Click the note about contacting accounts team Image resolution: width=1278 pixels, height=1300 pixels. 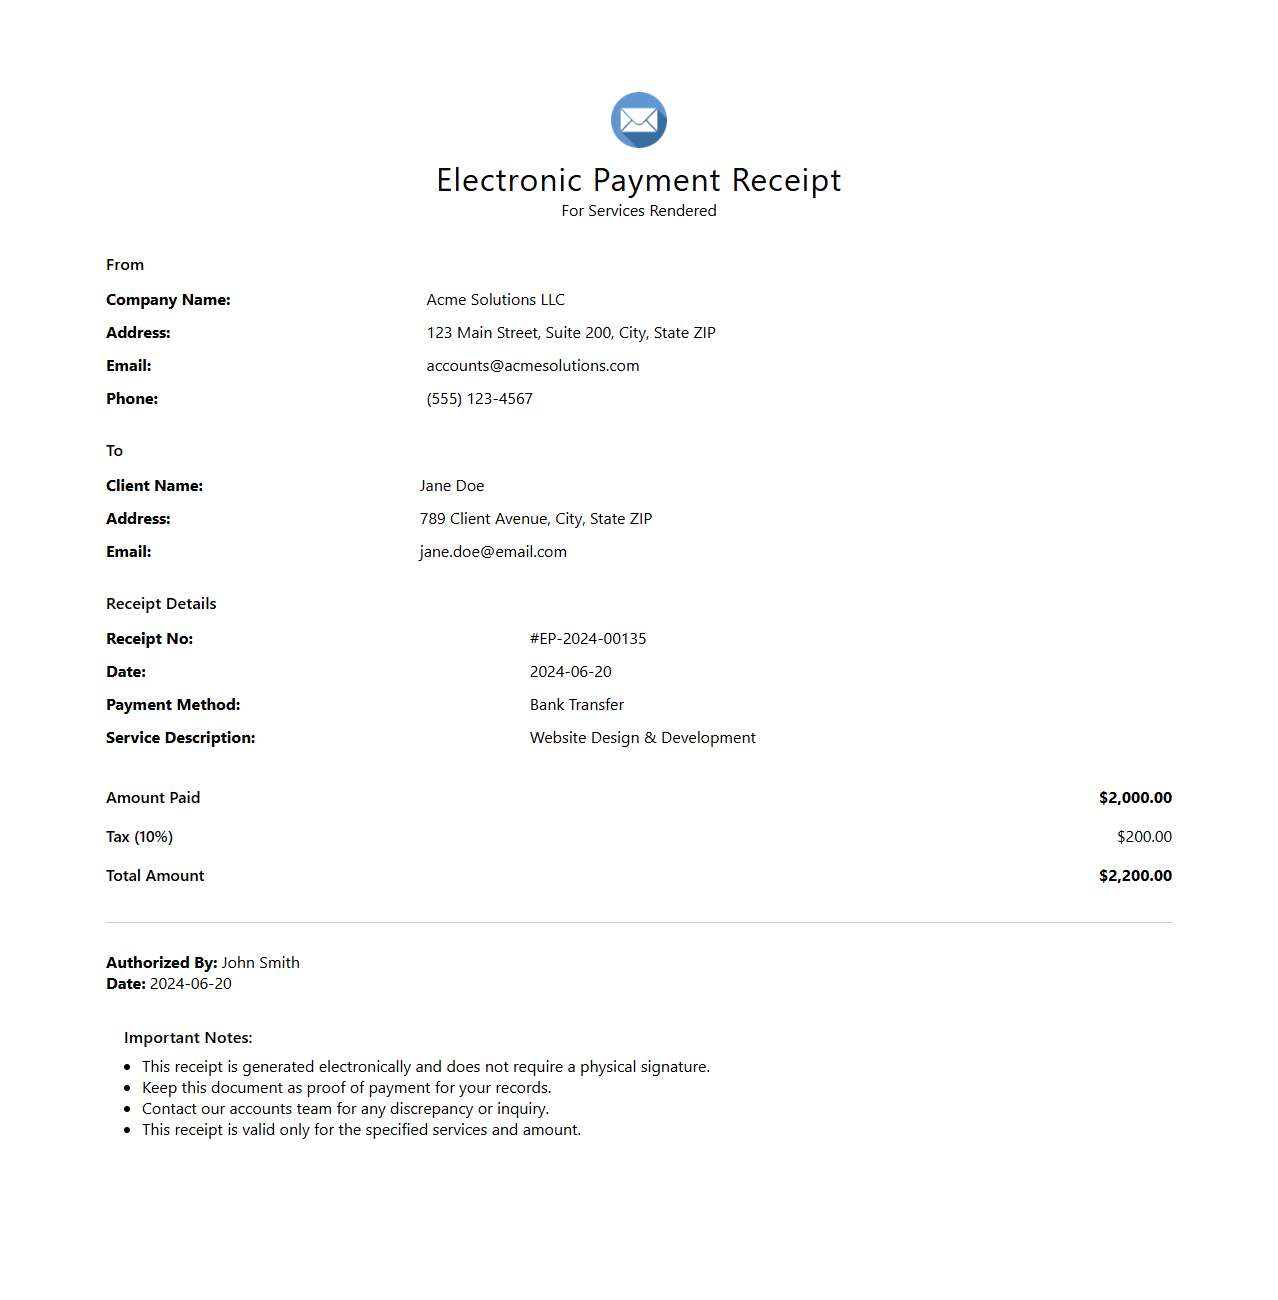pyautogui.click(x=345, y=1109)
